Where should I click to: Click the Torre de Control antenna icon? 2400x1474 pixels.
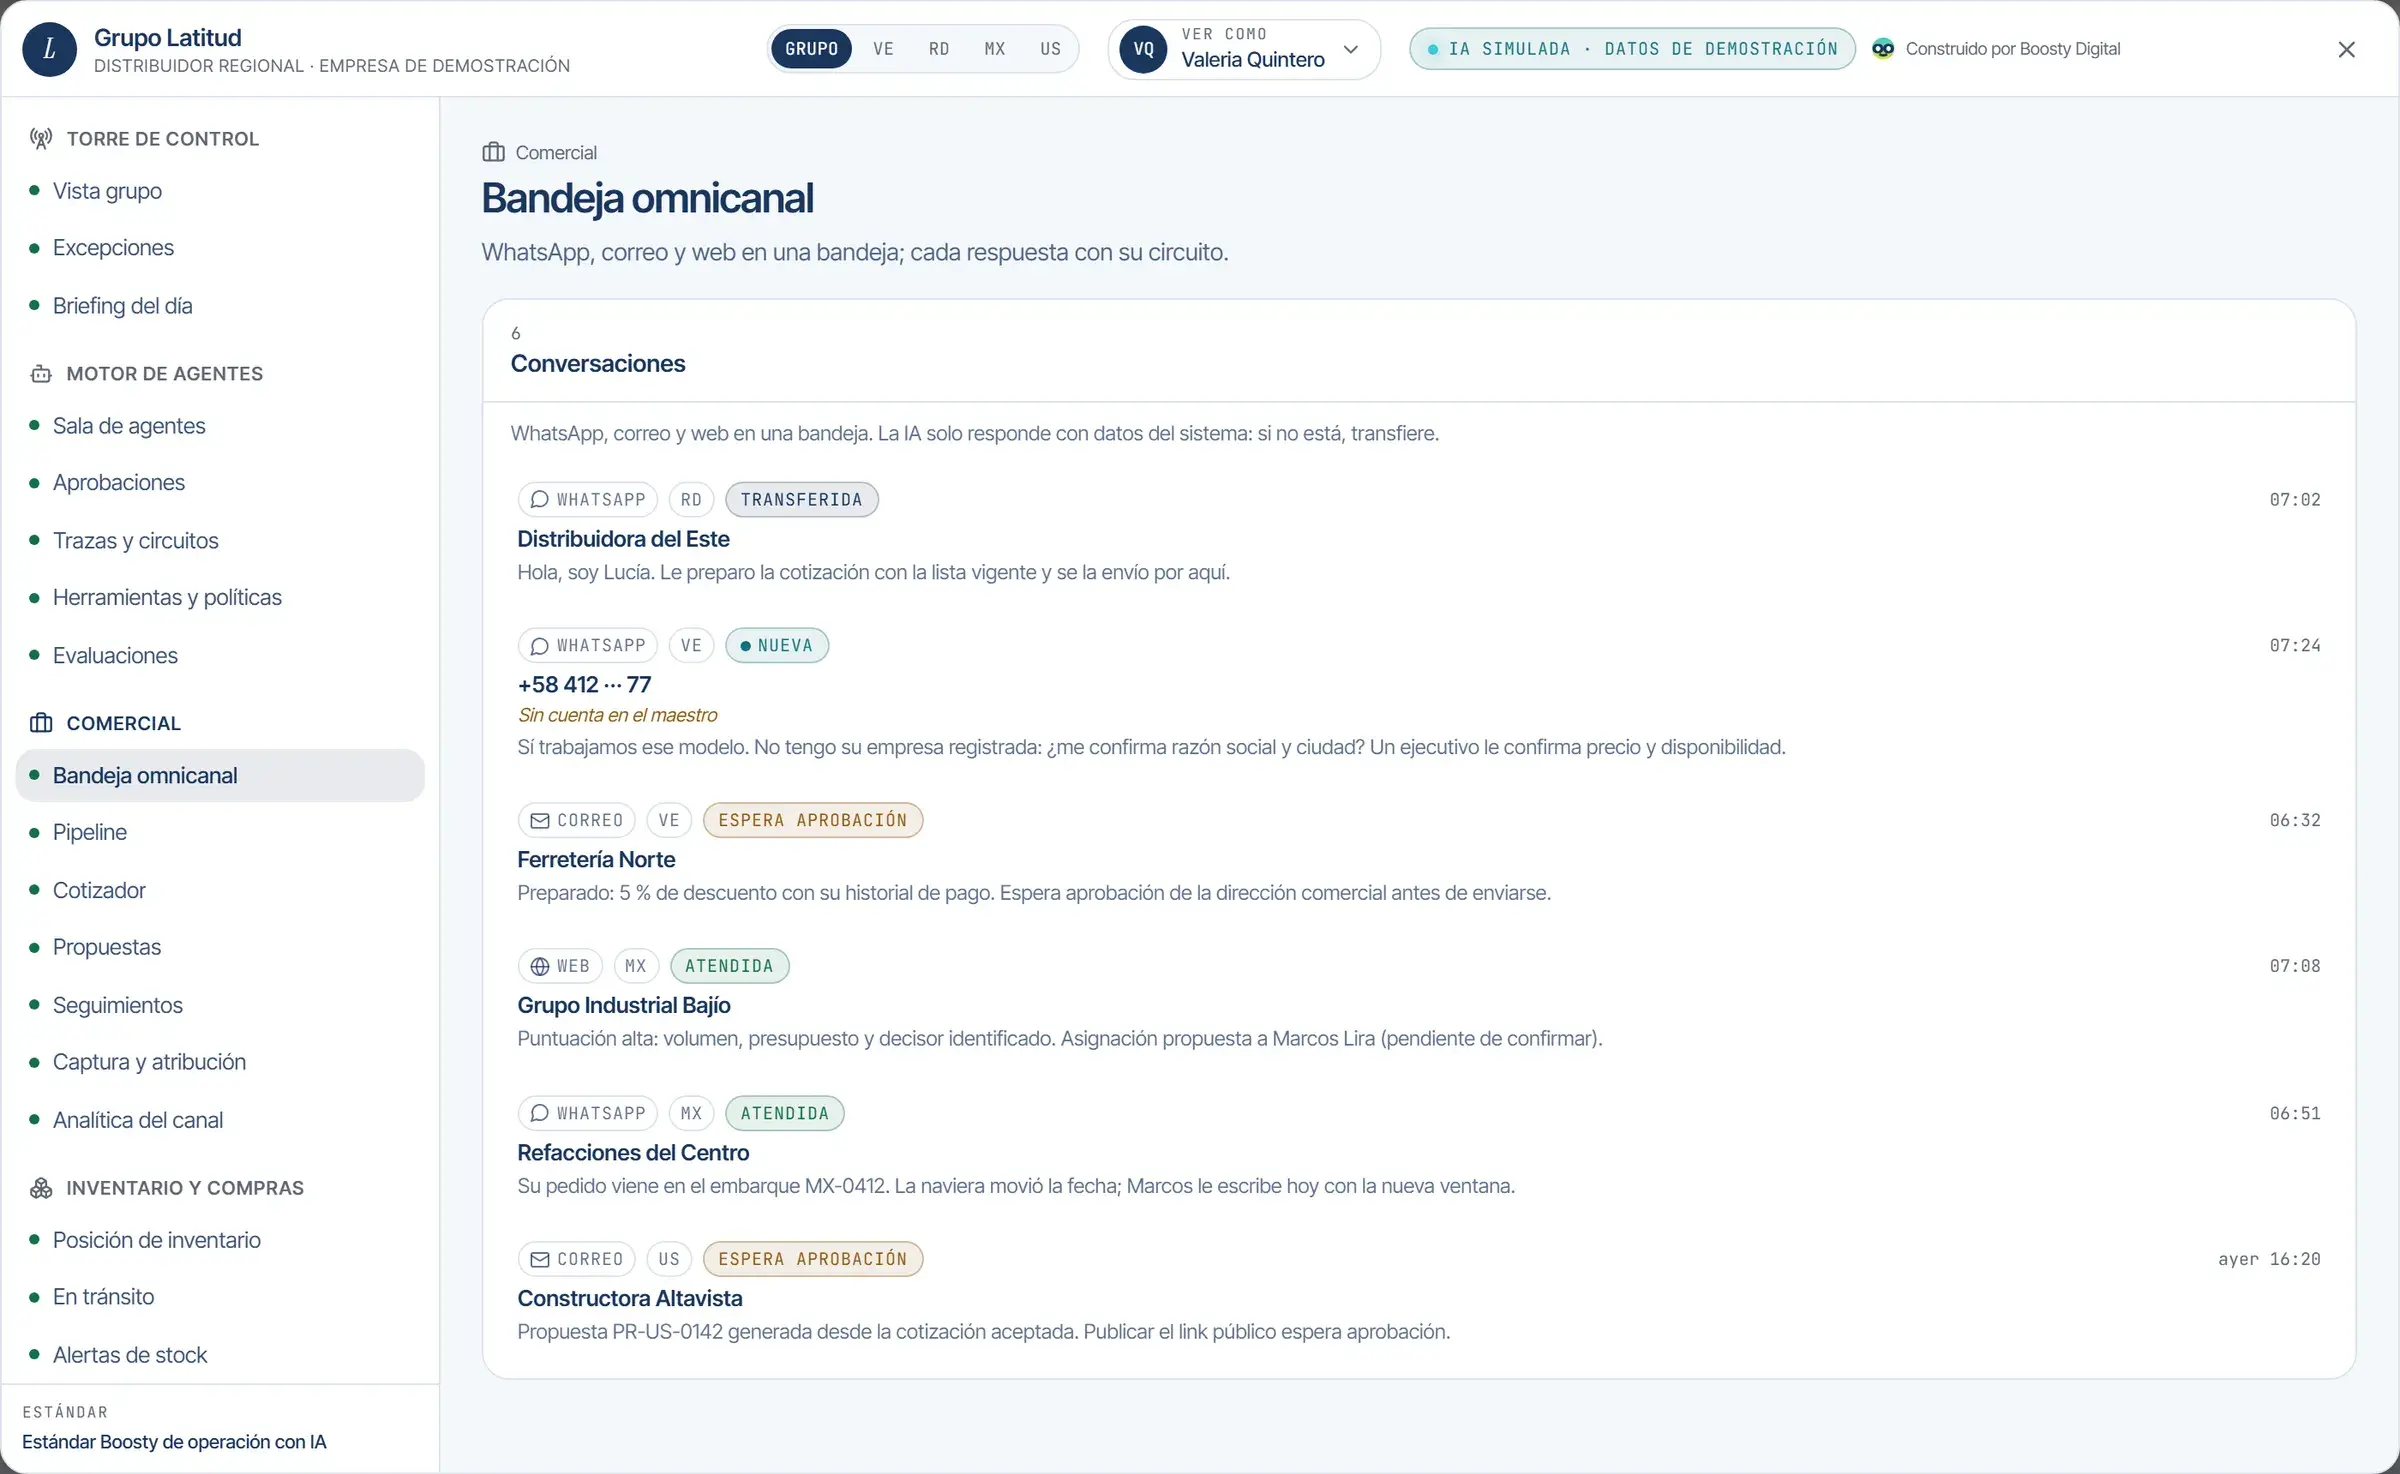coord(41,139)
